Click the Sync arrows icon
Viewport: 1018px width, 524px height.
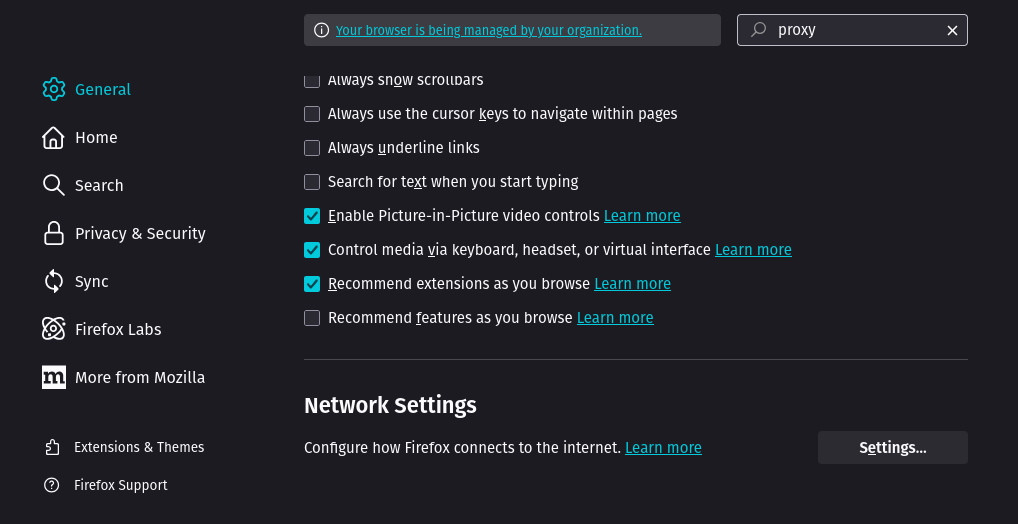(54, 281)
